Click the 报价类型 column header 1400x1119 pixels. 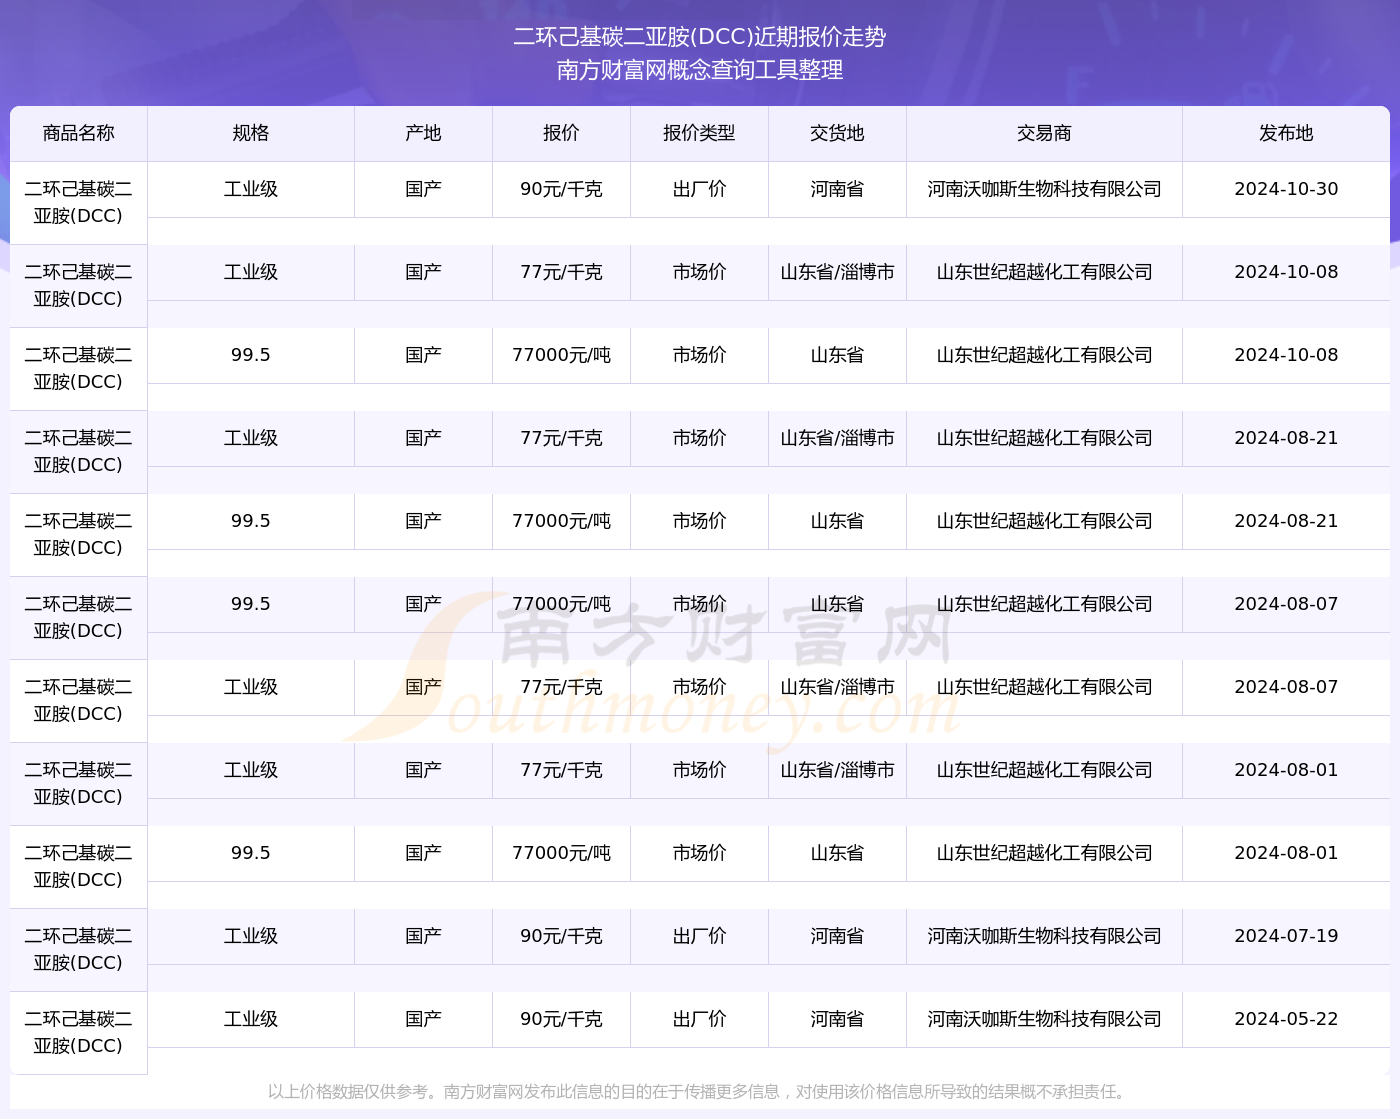coord(699,133)
